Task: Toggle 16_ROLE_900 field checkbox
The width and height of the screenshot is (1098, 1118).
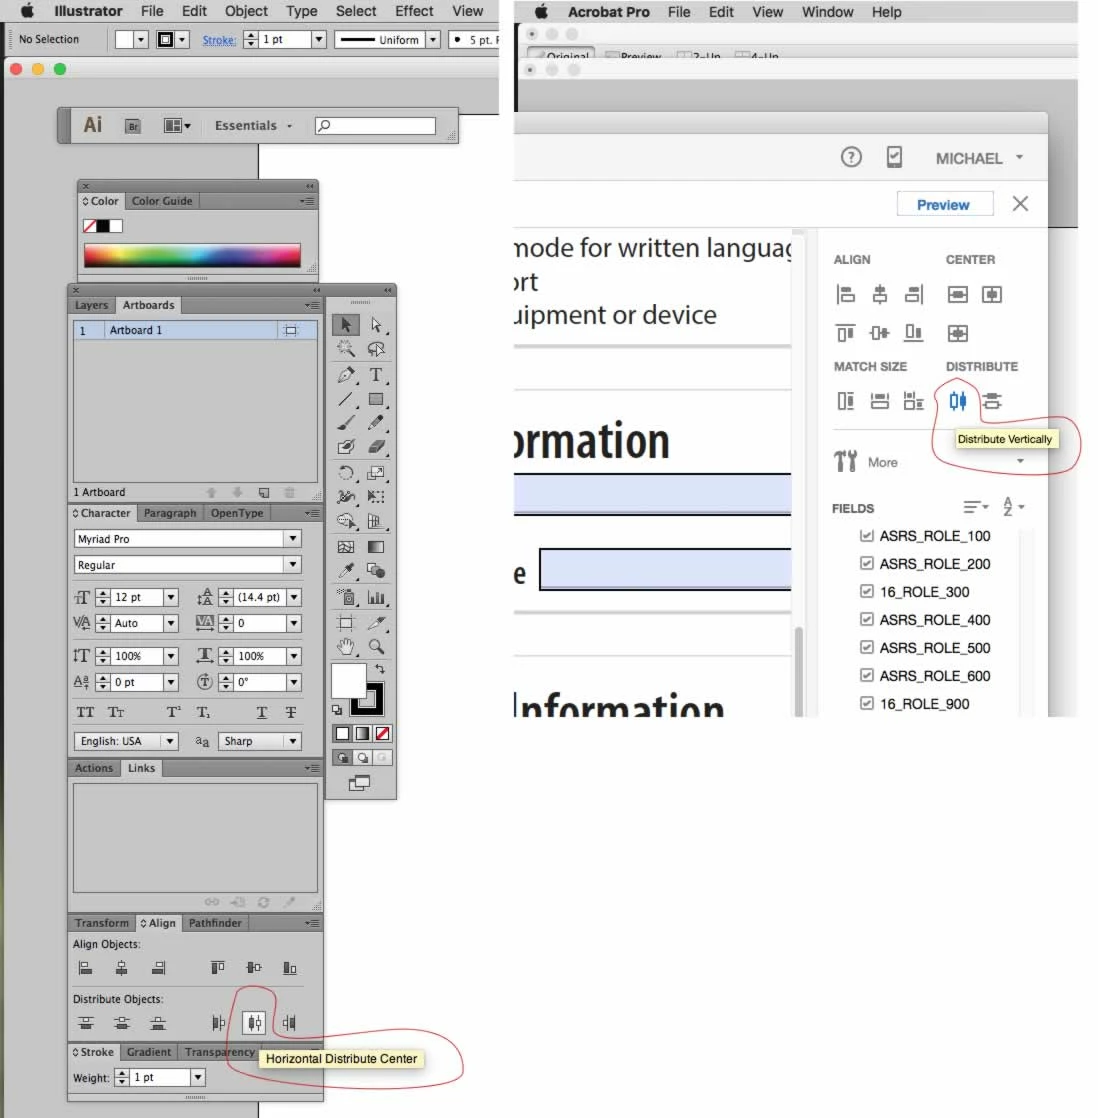Action: pyautogui.click(x=867, y=703)
